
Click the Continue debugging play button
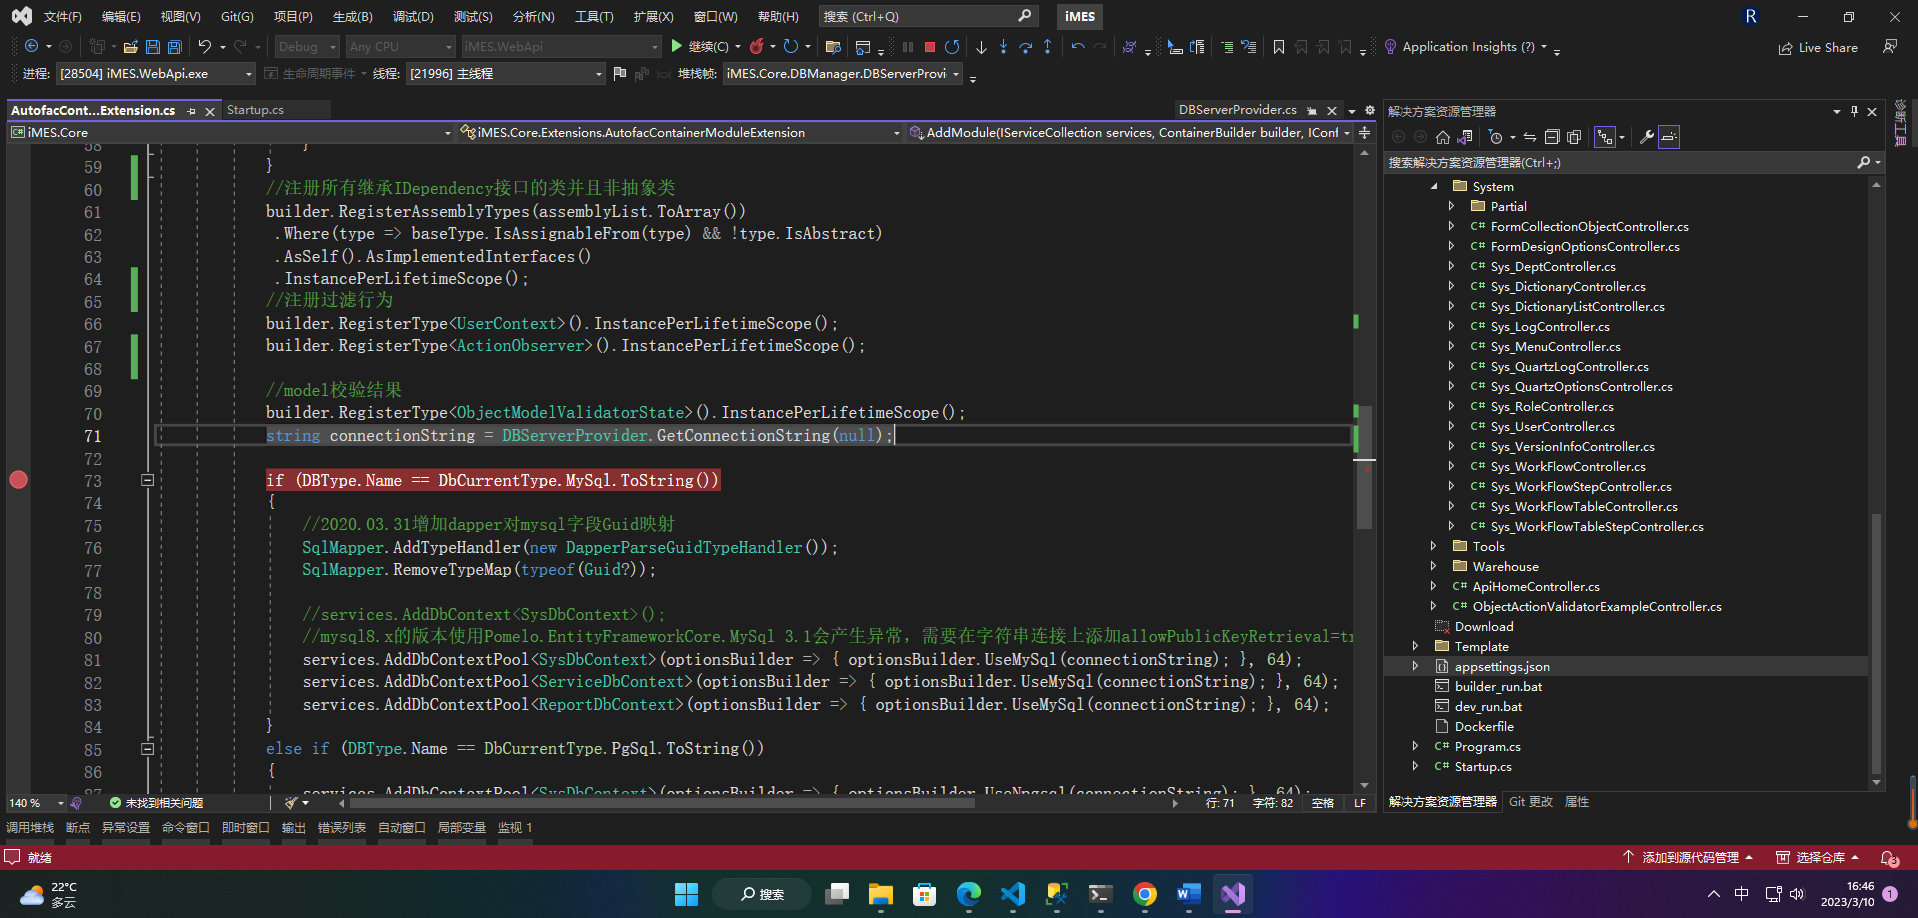tap(677, 46)
